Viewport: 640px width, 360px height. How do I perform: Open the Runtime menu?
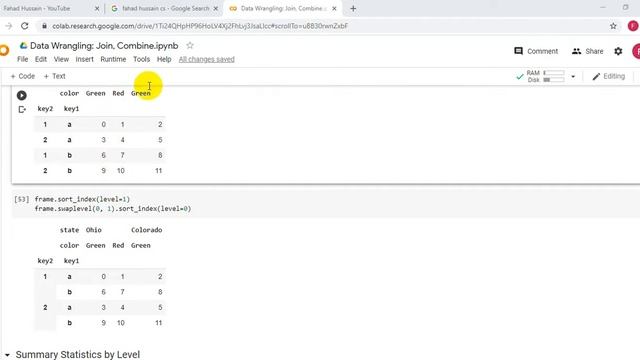pyautogui.click(x=113, y=59)
